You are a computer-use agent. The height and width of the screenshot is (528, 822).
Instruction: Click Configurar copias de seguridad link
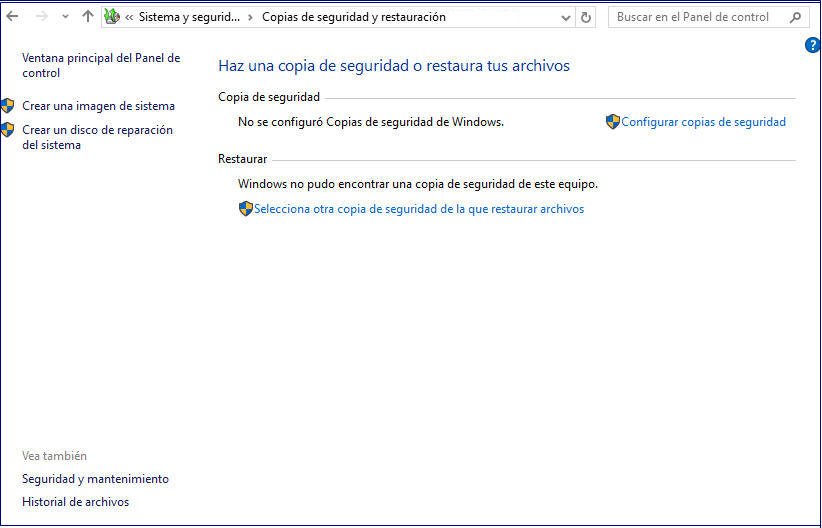(x=704, y=122)
